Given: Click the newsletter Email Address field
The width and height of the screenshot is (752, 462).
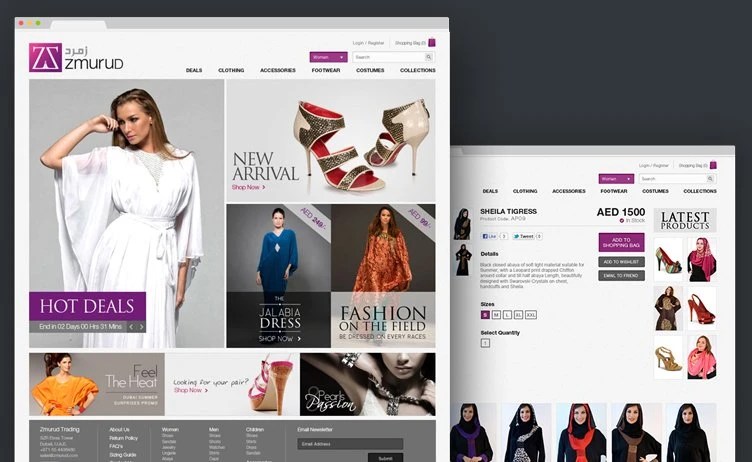Looking at the screenshot, I should (350, 444).
